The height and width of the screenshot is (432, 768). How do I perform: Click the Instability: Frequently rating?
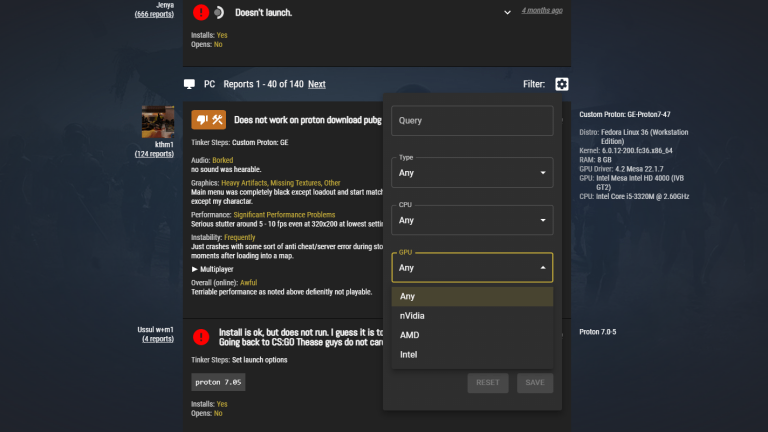coord(223,237)
